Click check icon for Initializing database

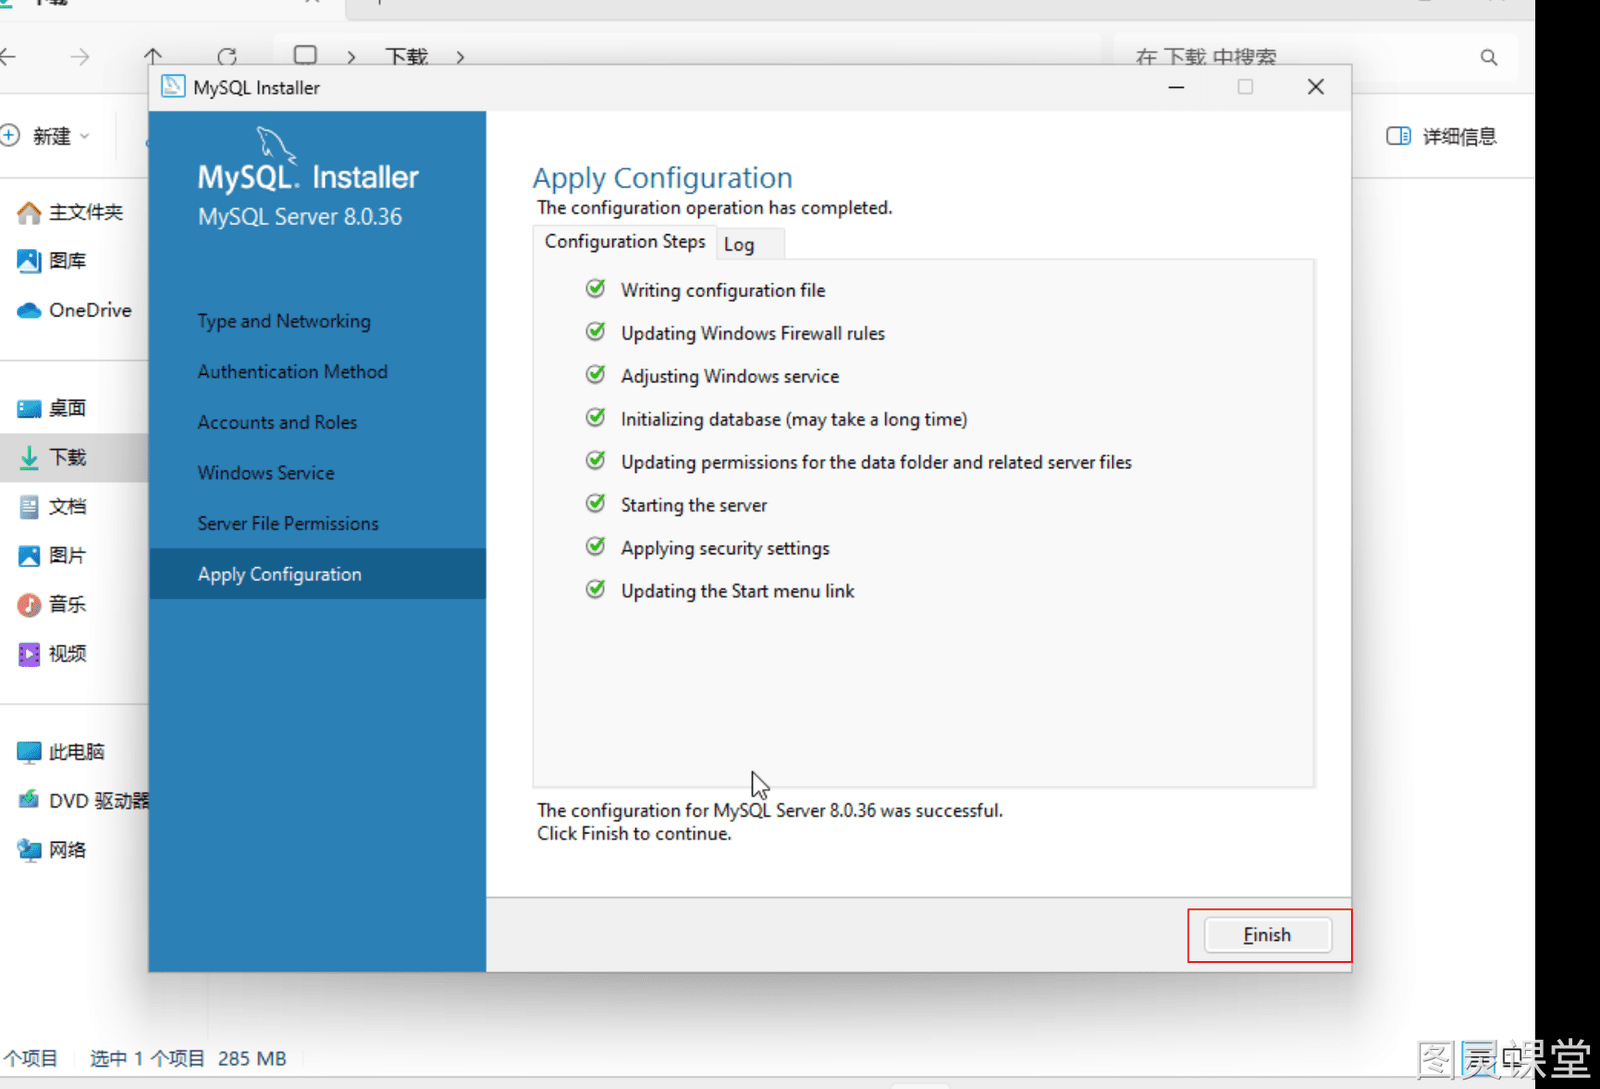click(595, 418)
